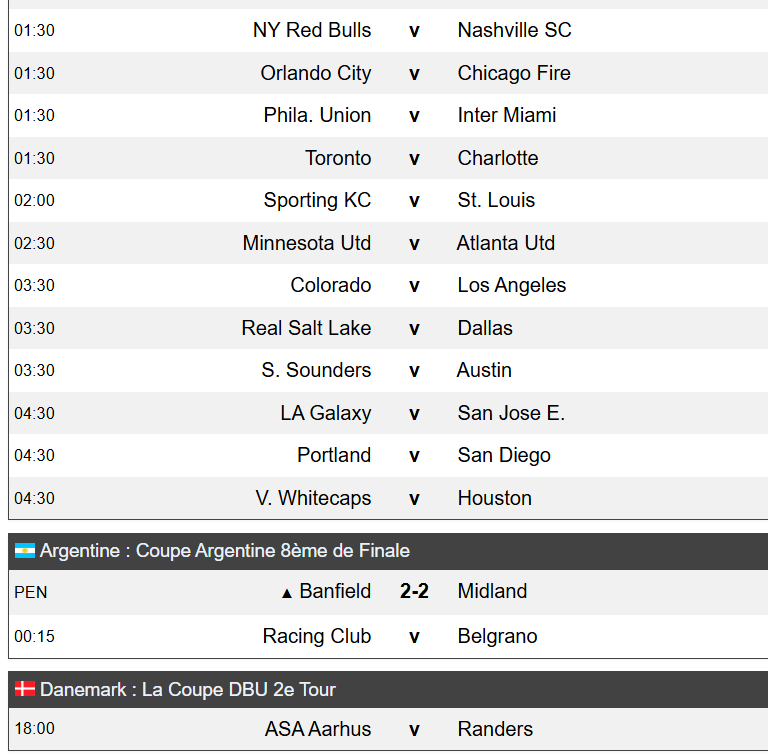
Task: Click the Argentina flag icon
Action: coord(24,551)
